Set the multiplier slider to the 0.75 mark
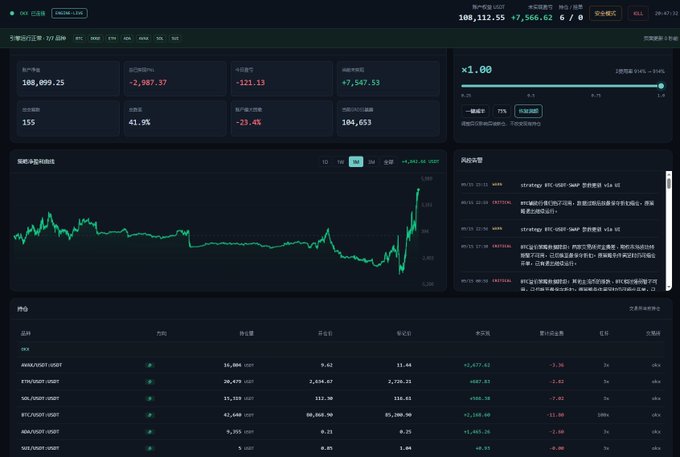The height and width of the screenshot is (457, 680). point(596,86)
